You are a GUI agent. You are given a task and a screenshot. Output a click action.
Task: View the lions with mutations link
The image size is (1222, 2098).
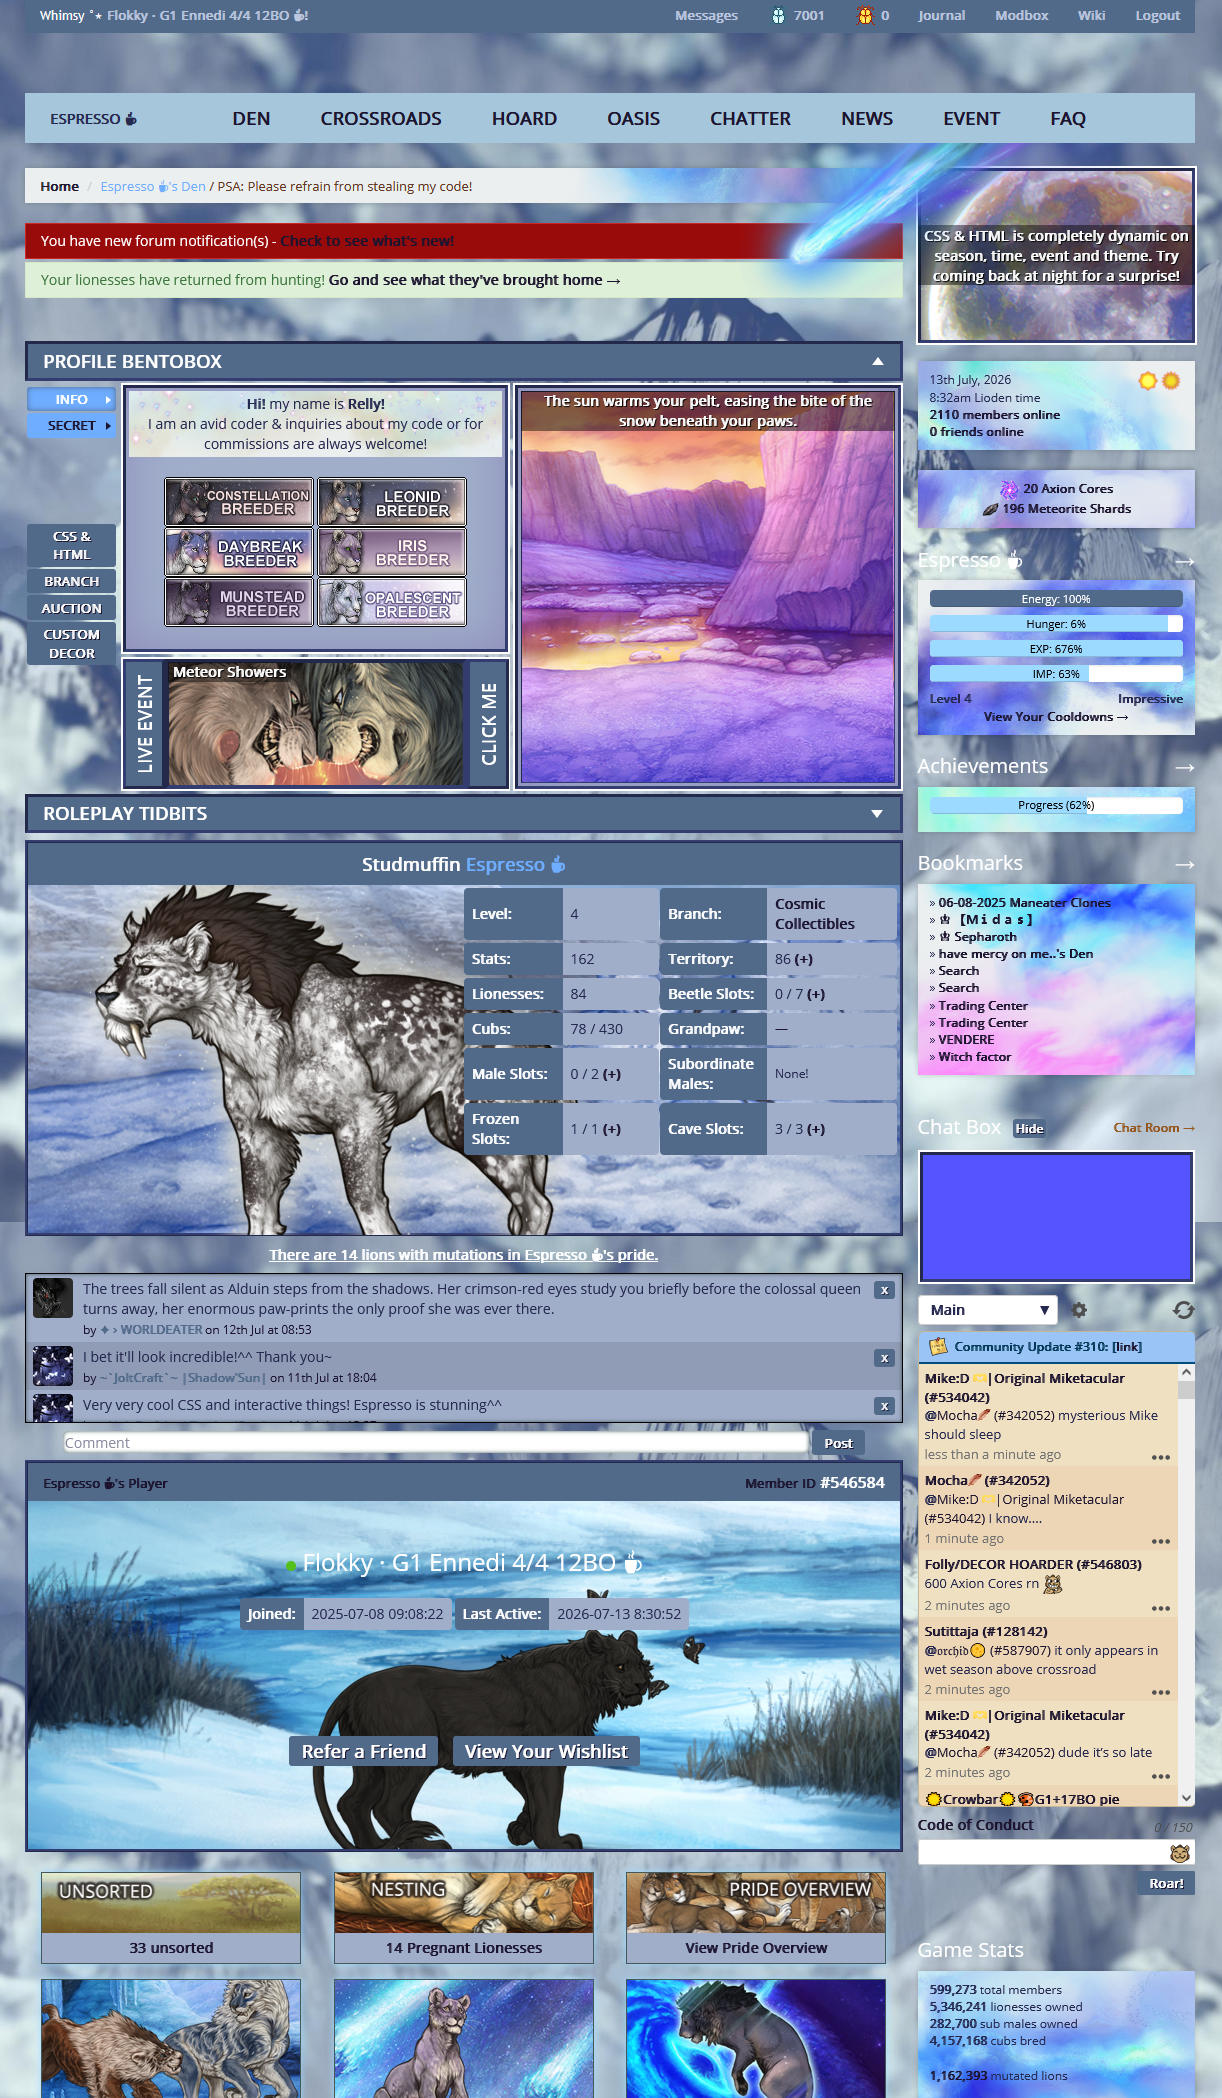pos(463,1255)
